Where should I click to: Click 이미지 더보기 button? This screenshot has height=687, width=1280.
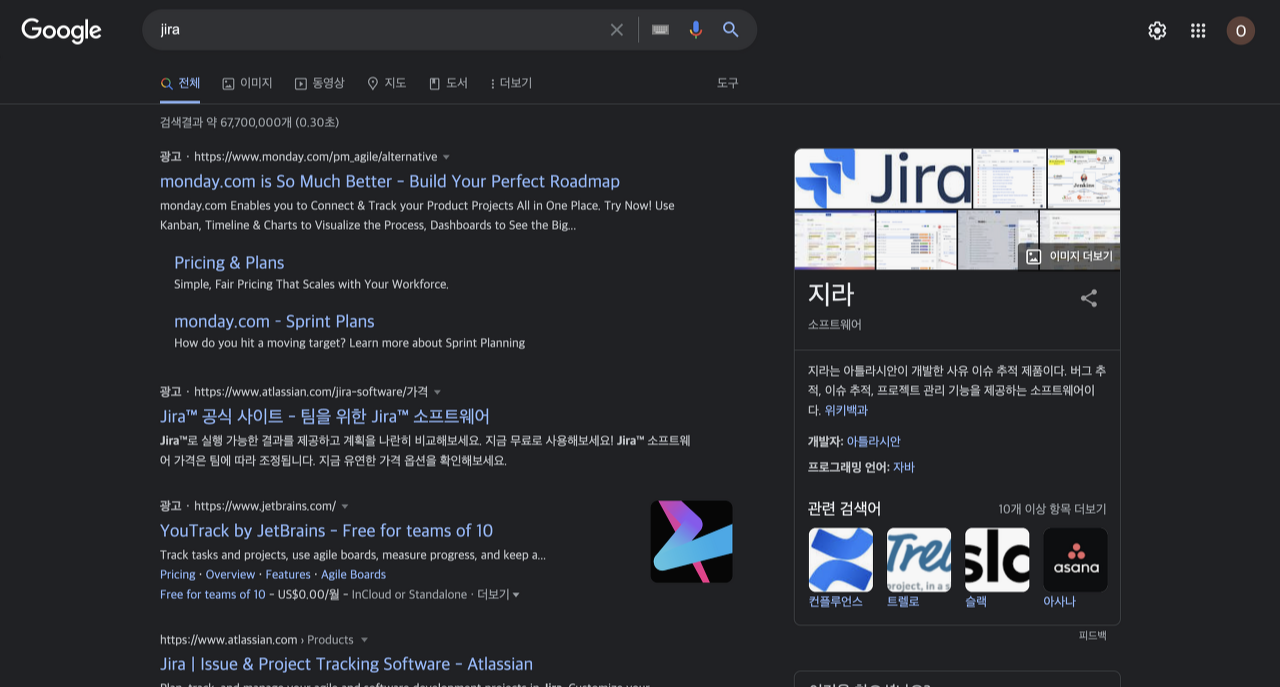point(1069,256)
